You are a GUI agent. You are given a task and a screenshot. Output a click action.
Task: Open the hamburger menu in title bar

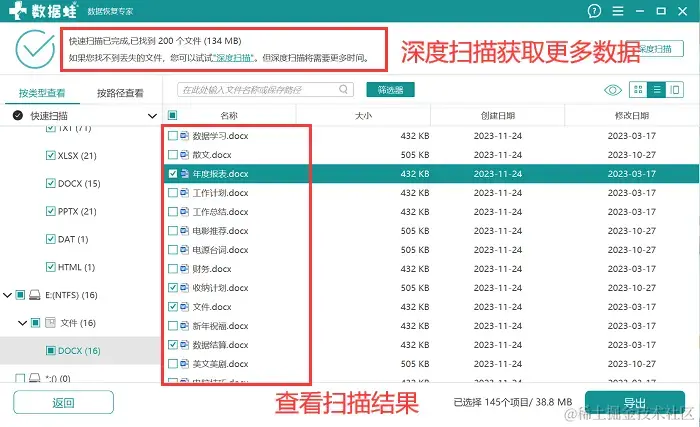tap(618, 11)
